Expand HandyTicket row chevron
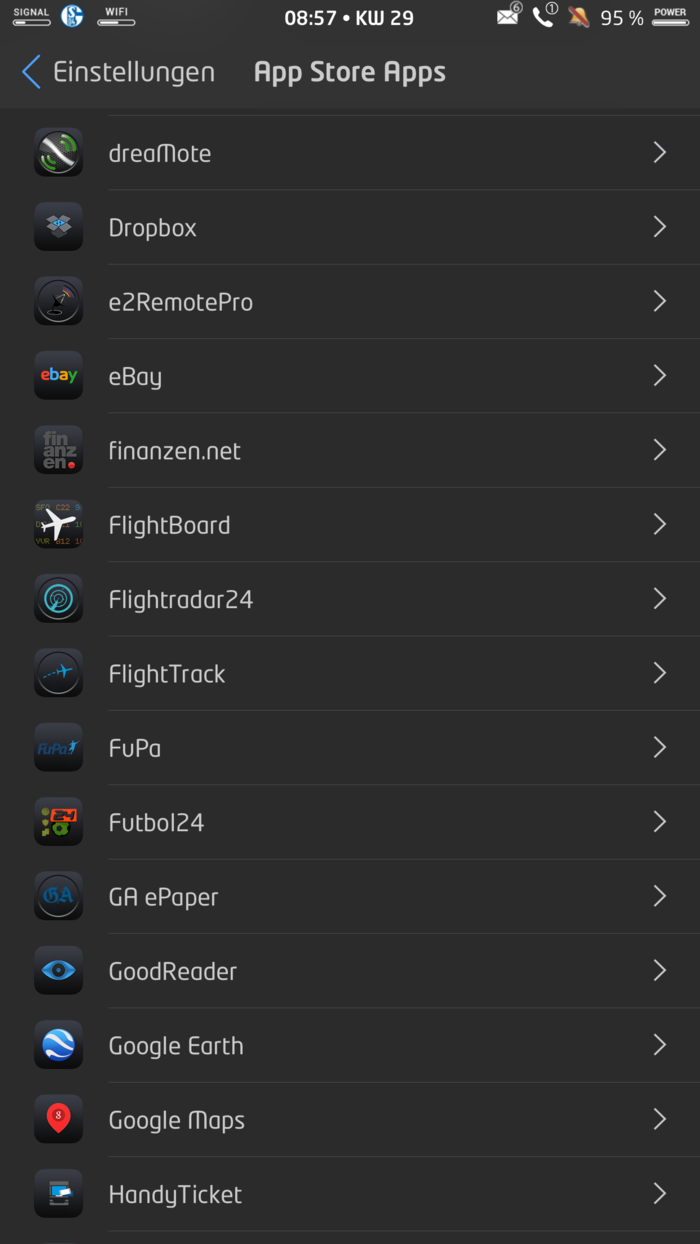The width and height of the screenshot is (700, 1244). click(x=659, y=1193)
